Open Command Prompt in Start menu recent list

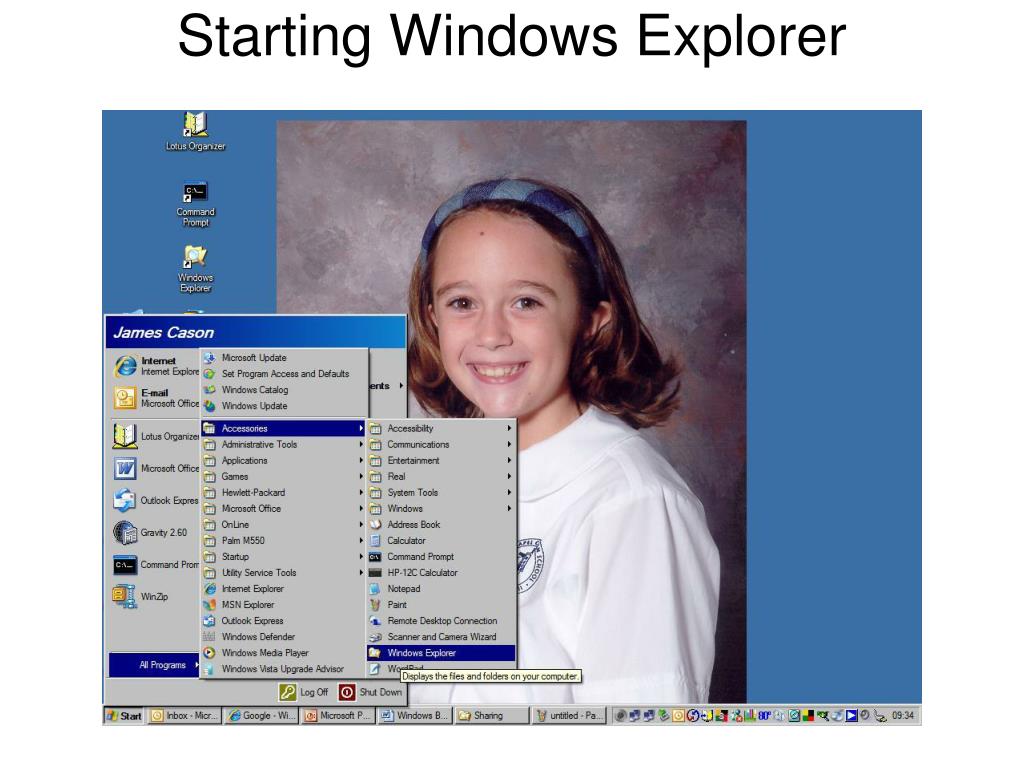point(157,564)
